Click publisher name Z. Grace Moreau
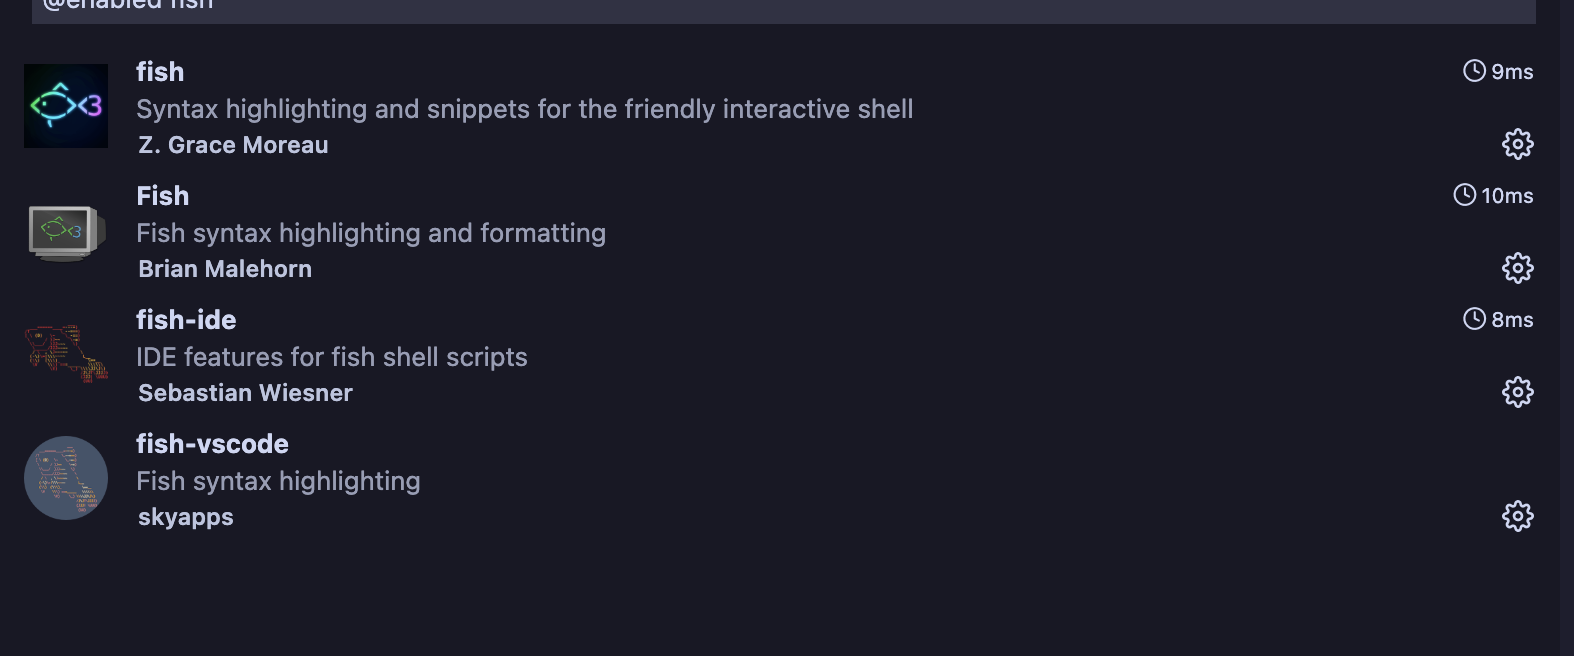Screen dimensions: 1574x656 point(233,145)
